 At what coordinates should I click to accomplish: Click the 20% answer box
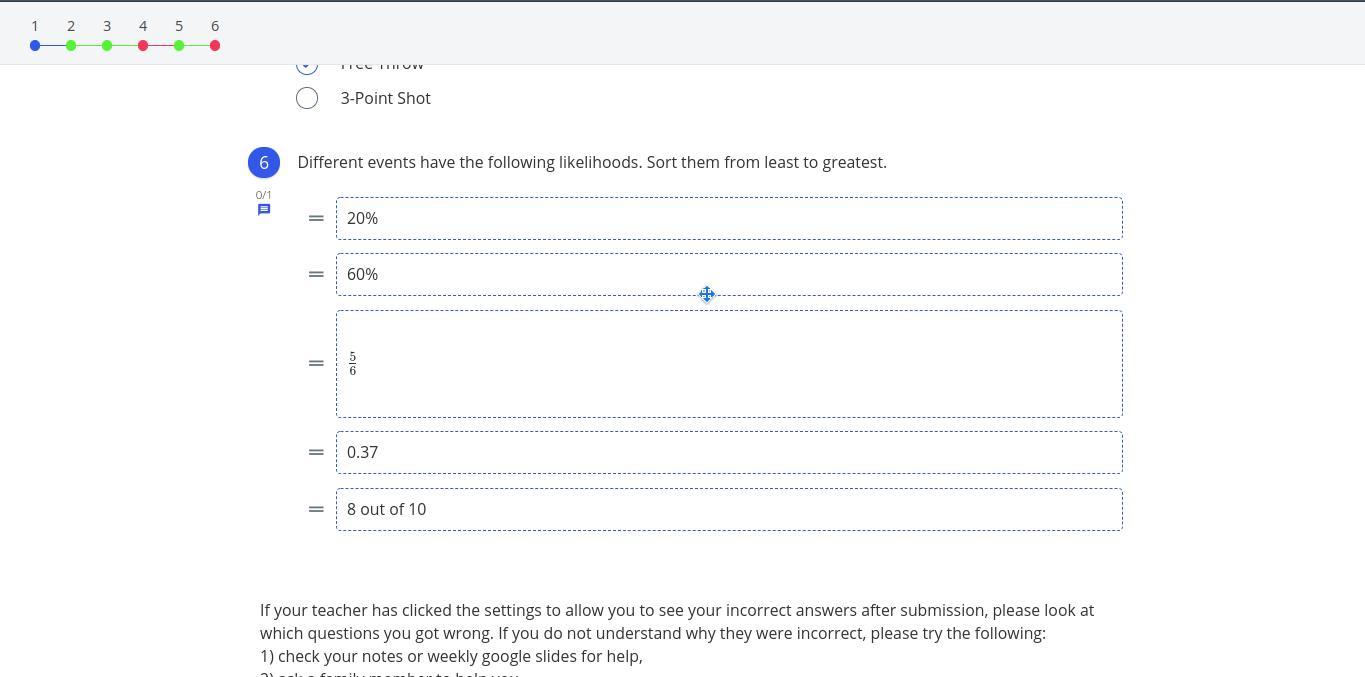click(x=729, y=218)
